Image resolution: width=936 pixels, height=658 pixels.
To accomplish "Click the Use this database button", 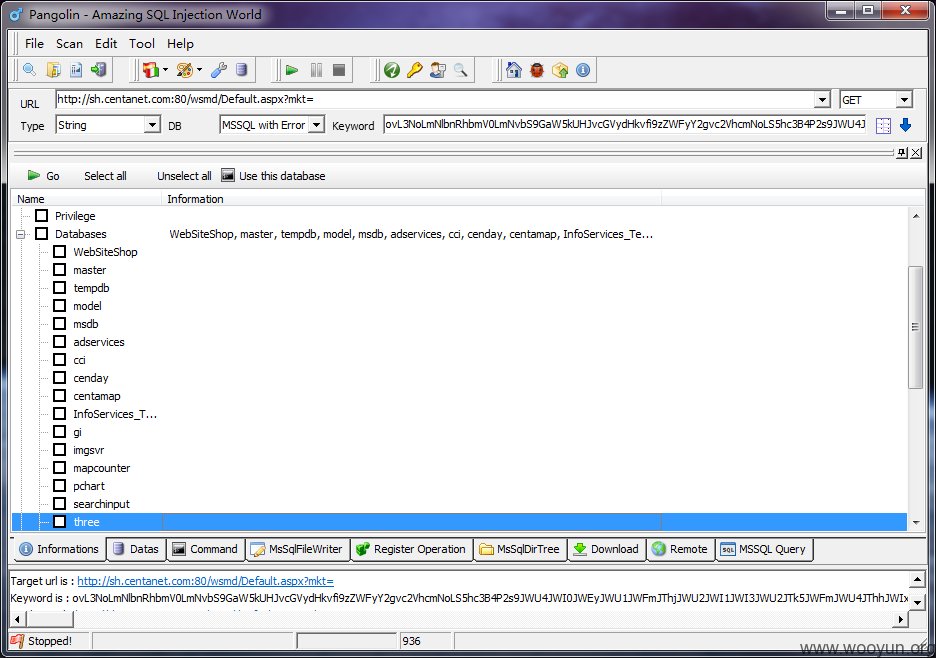I will click(273, 176).
